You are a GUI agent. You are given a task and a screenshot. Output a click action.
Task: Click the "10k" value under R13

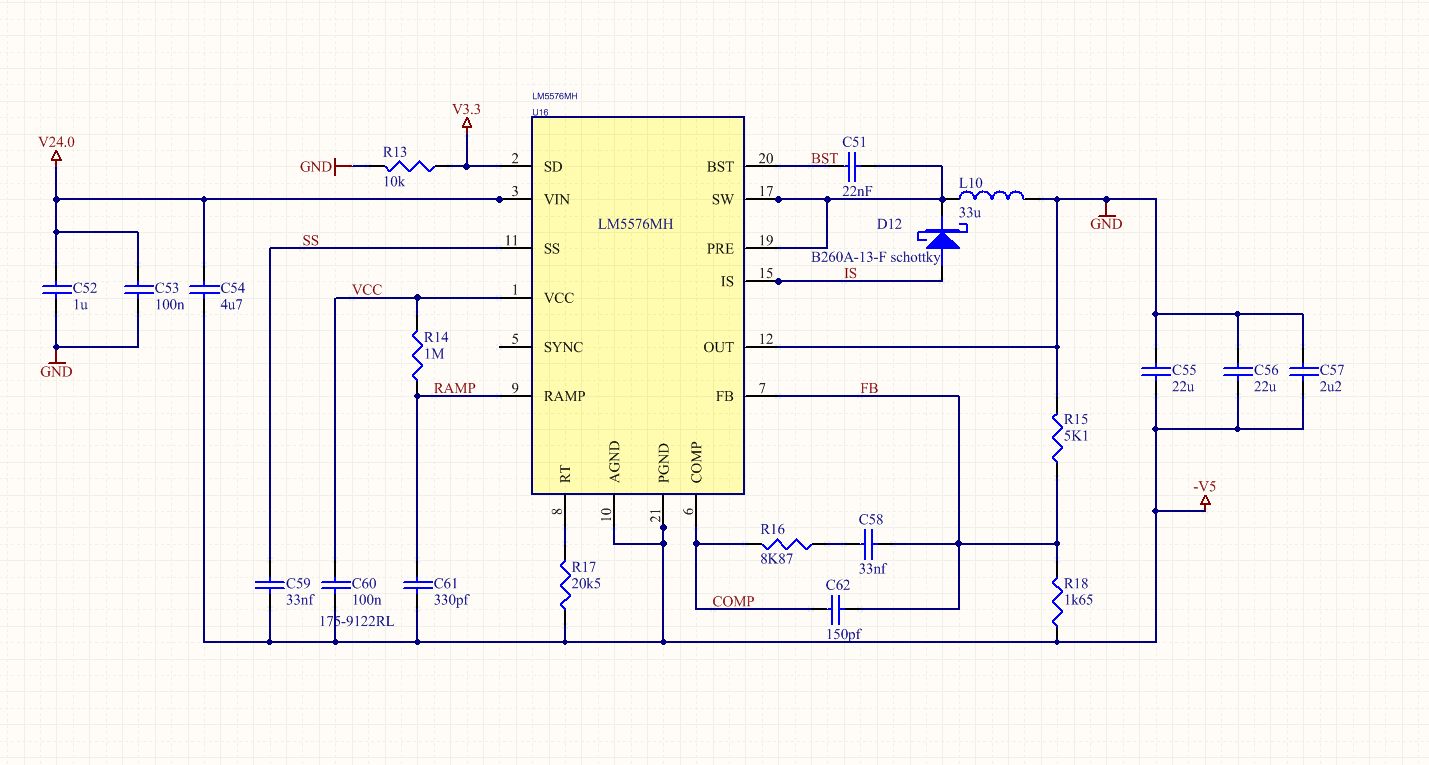[x=395, y=183]
